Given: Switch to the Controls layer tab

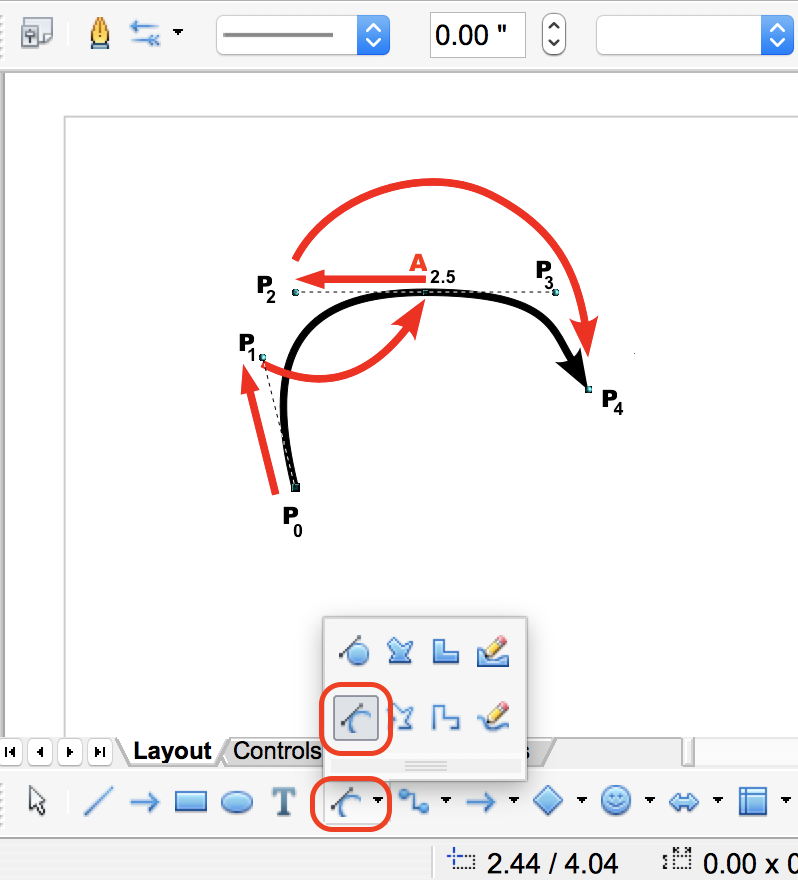Looking at the screenshot, I should pos(277,751).
